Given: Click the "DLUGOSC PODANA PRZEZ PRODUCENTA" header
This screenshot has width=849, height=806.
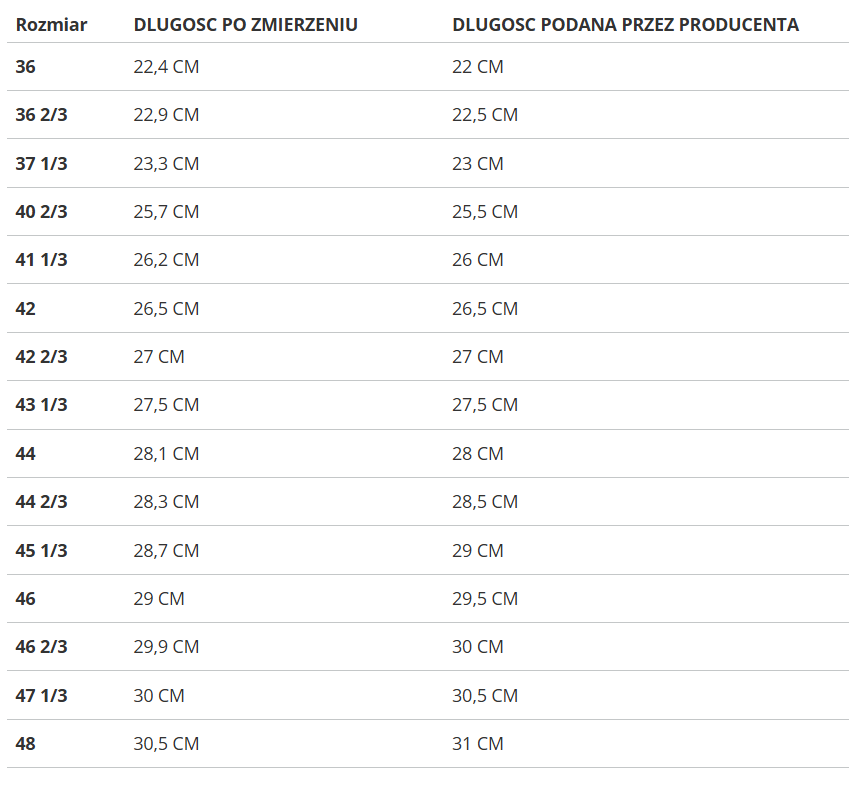Looking at the screenshot, I should coord(625,24).
